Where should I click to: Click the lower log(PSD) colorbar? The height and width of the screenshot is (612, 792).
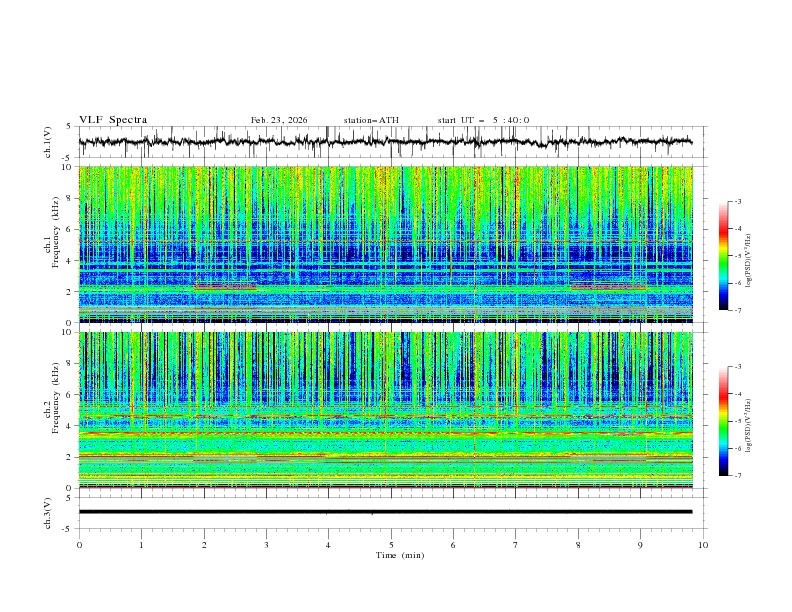(x=723, y=421)
